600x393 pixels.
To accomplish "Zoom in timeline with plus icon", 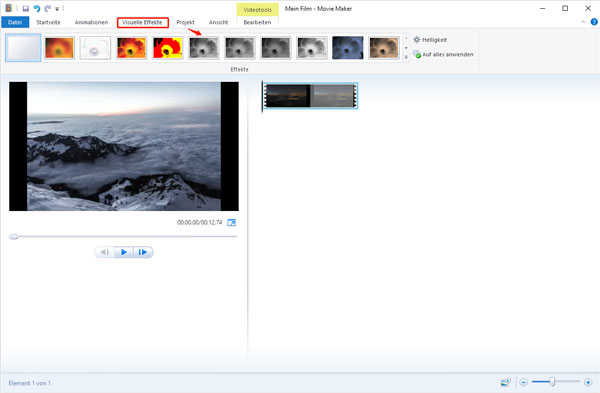I will [588, 382].
